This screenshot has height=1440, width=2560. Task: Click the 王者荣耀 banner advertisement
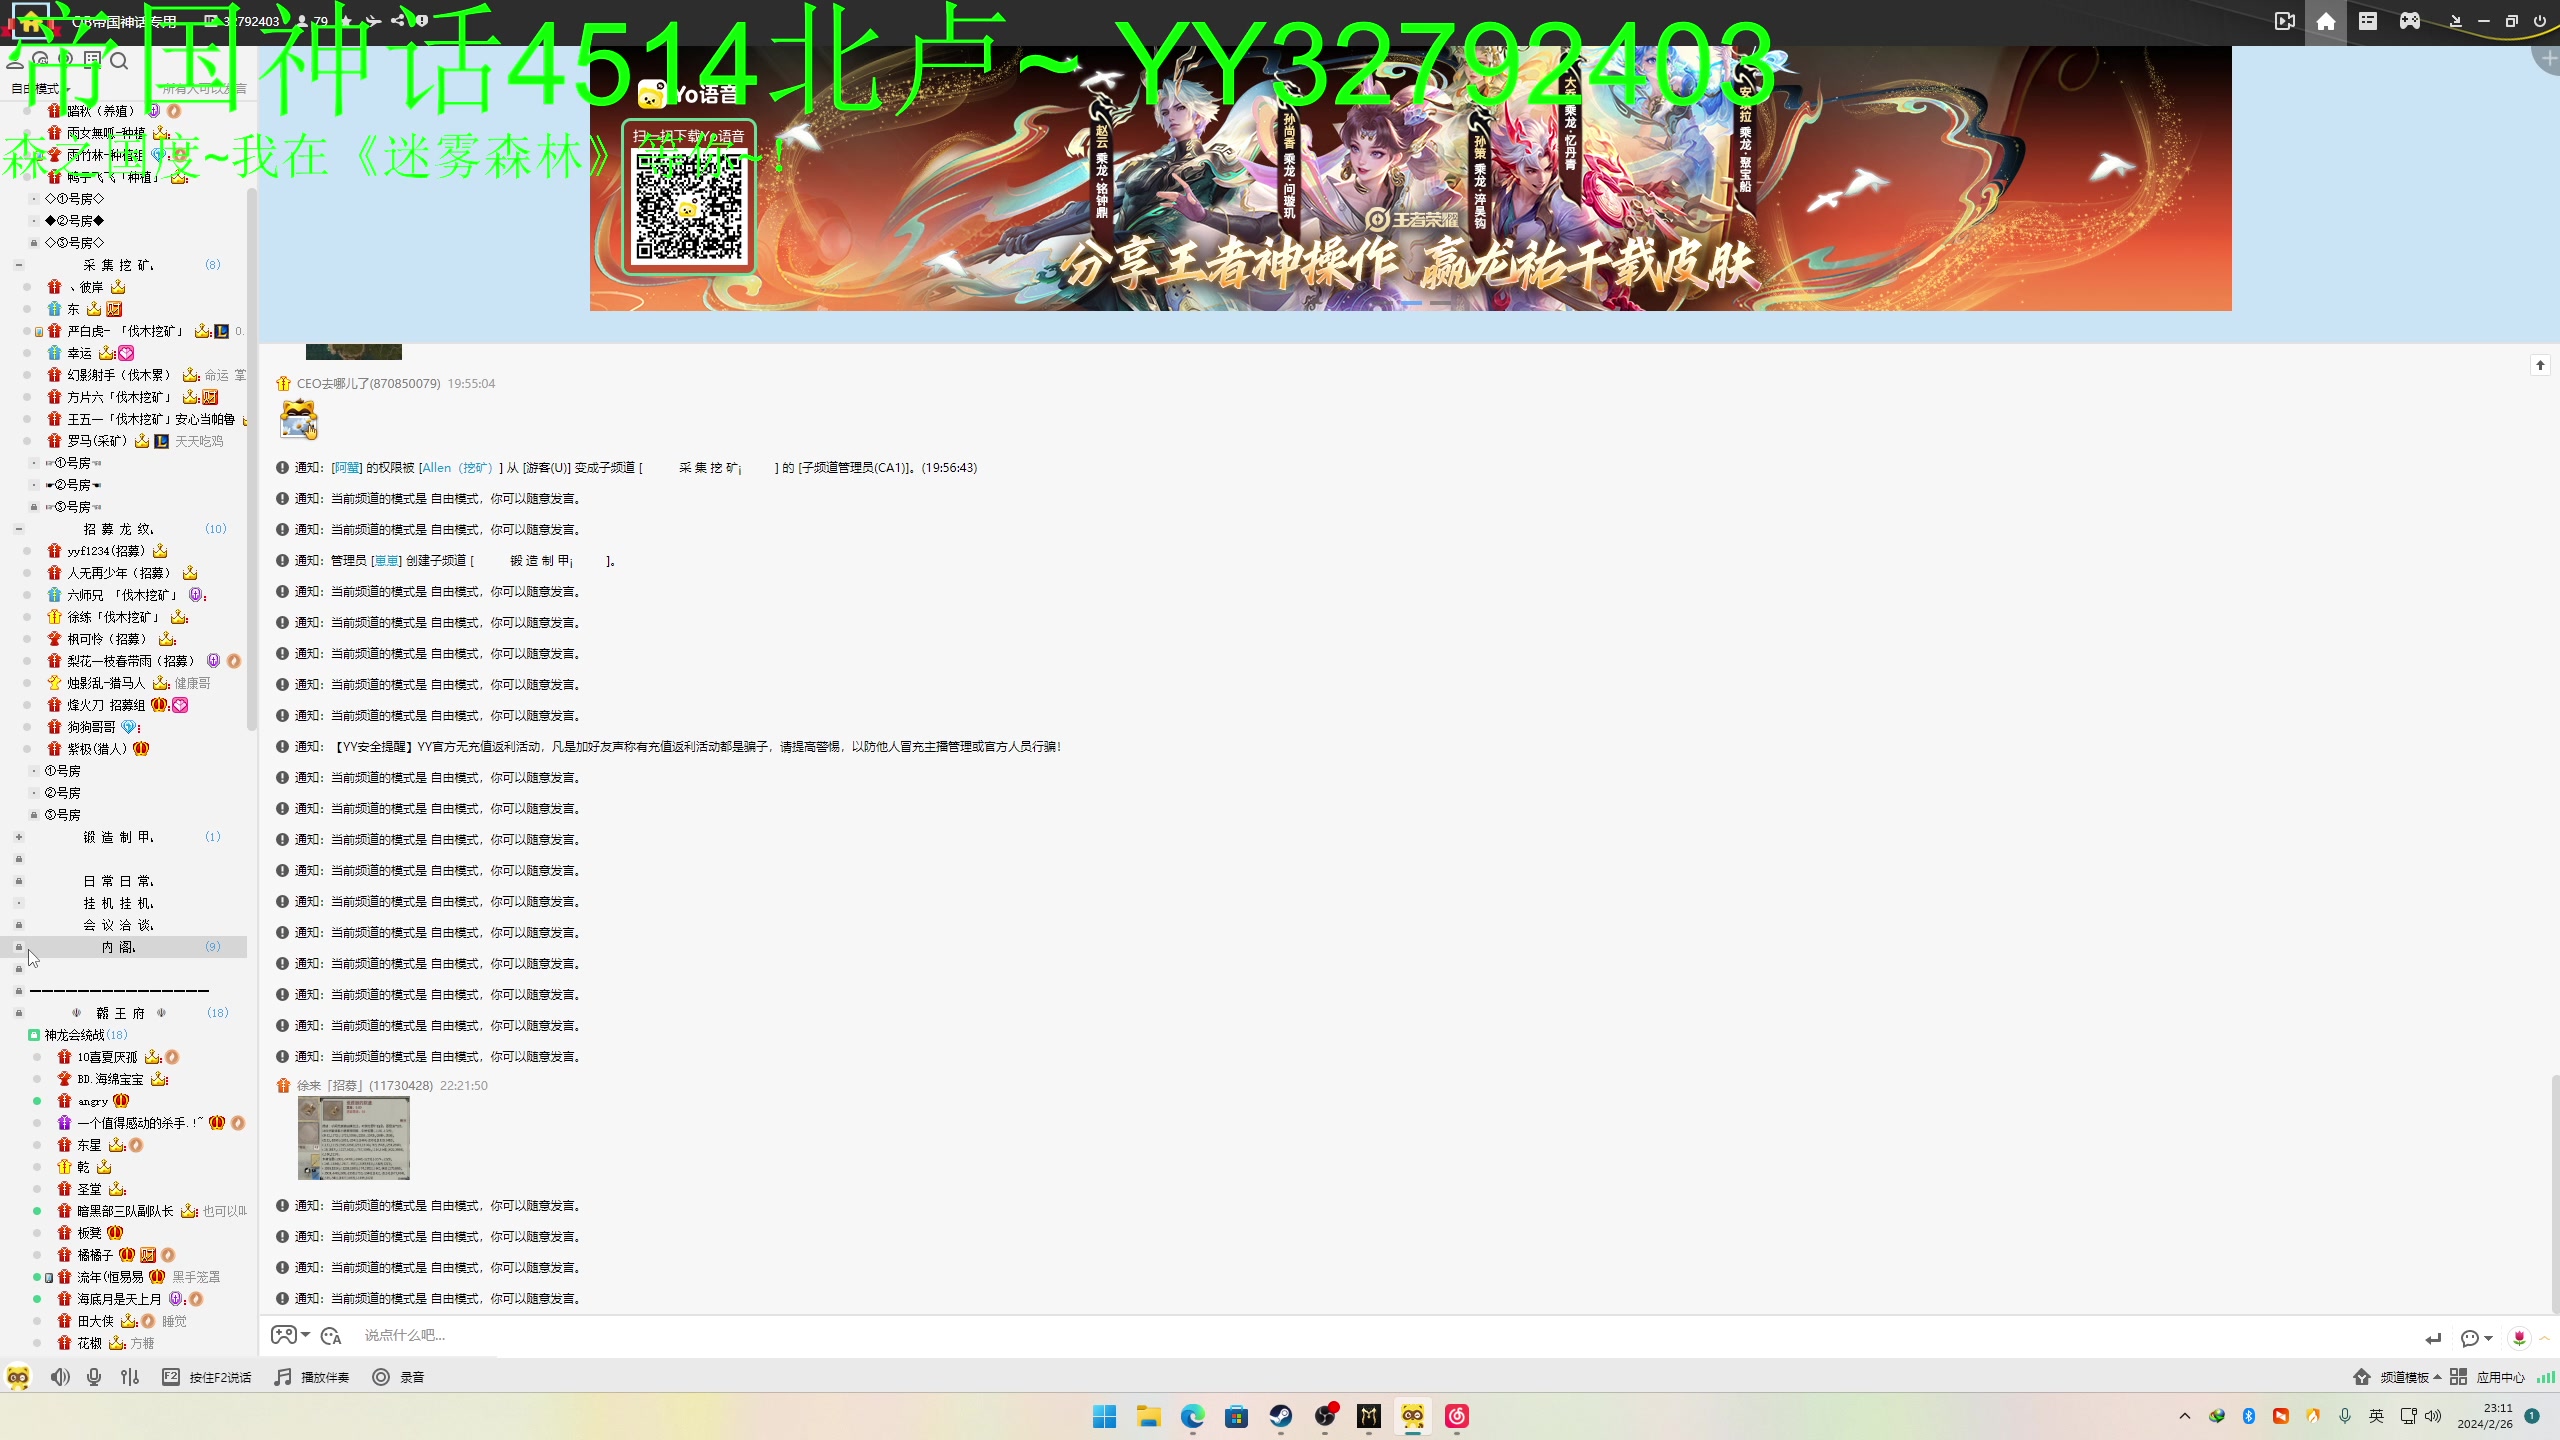1410,178
